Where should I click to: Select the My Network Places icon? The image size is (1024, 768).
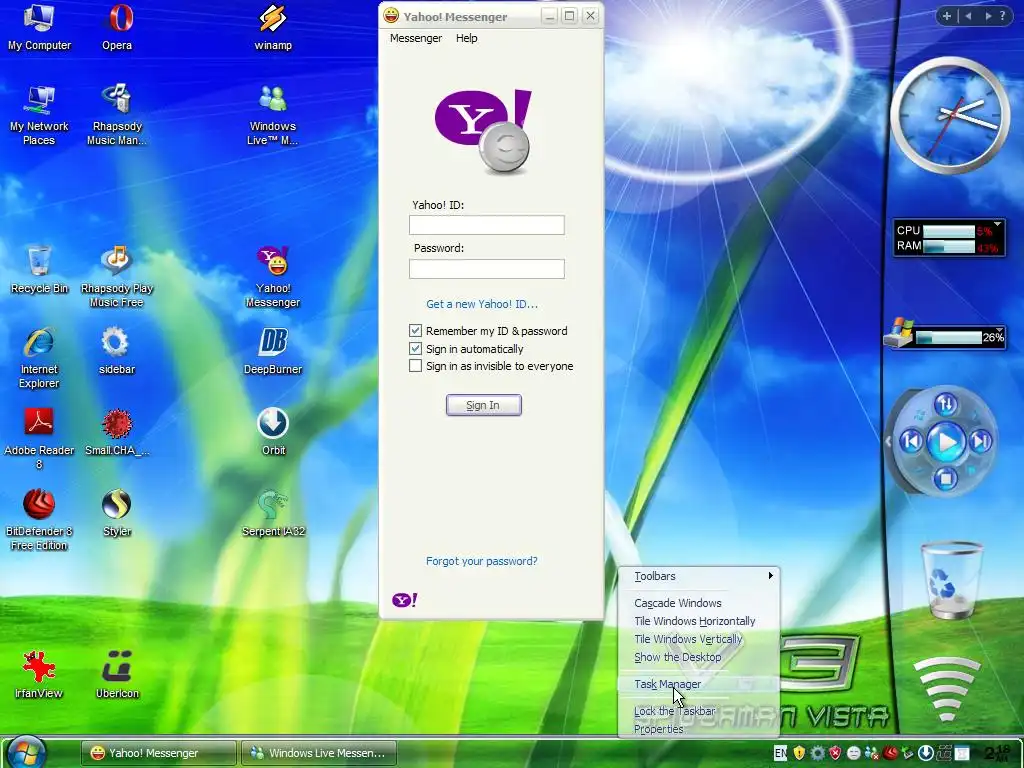click(x=39, y=115)
